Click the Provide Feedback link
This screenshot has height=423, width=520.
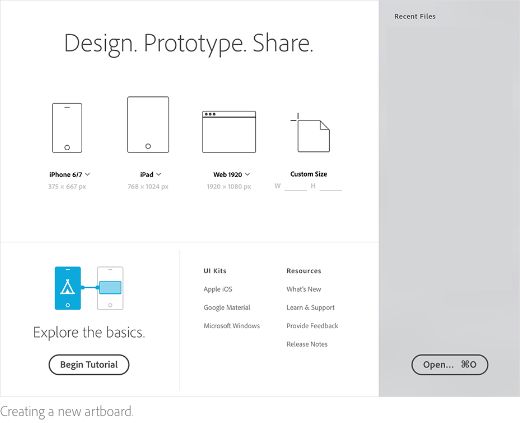(x=312, y=326)
